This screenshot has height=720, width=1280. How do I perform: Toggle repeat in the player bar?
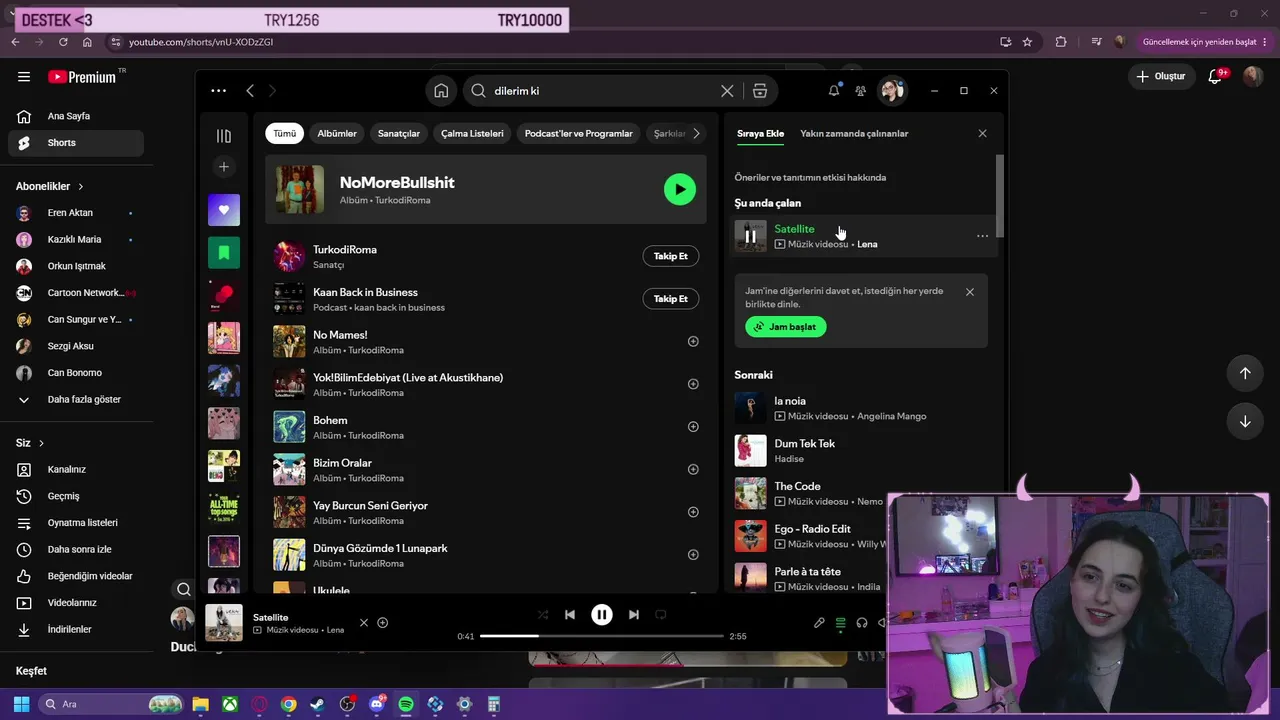point(661,615)
